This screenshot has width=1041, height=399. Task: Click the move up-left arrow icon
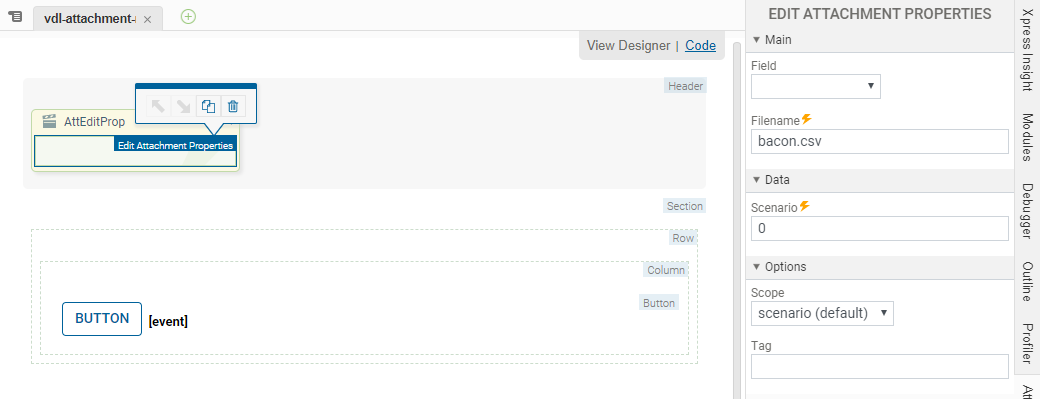click(158, 106)
